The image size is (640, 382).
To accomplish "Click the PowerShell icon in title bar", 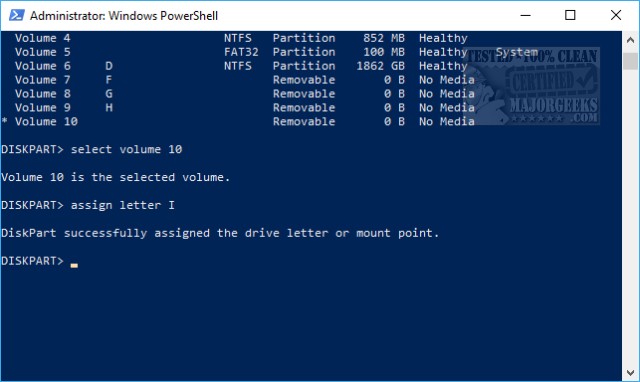I will pos(17,16).
